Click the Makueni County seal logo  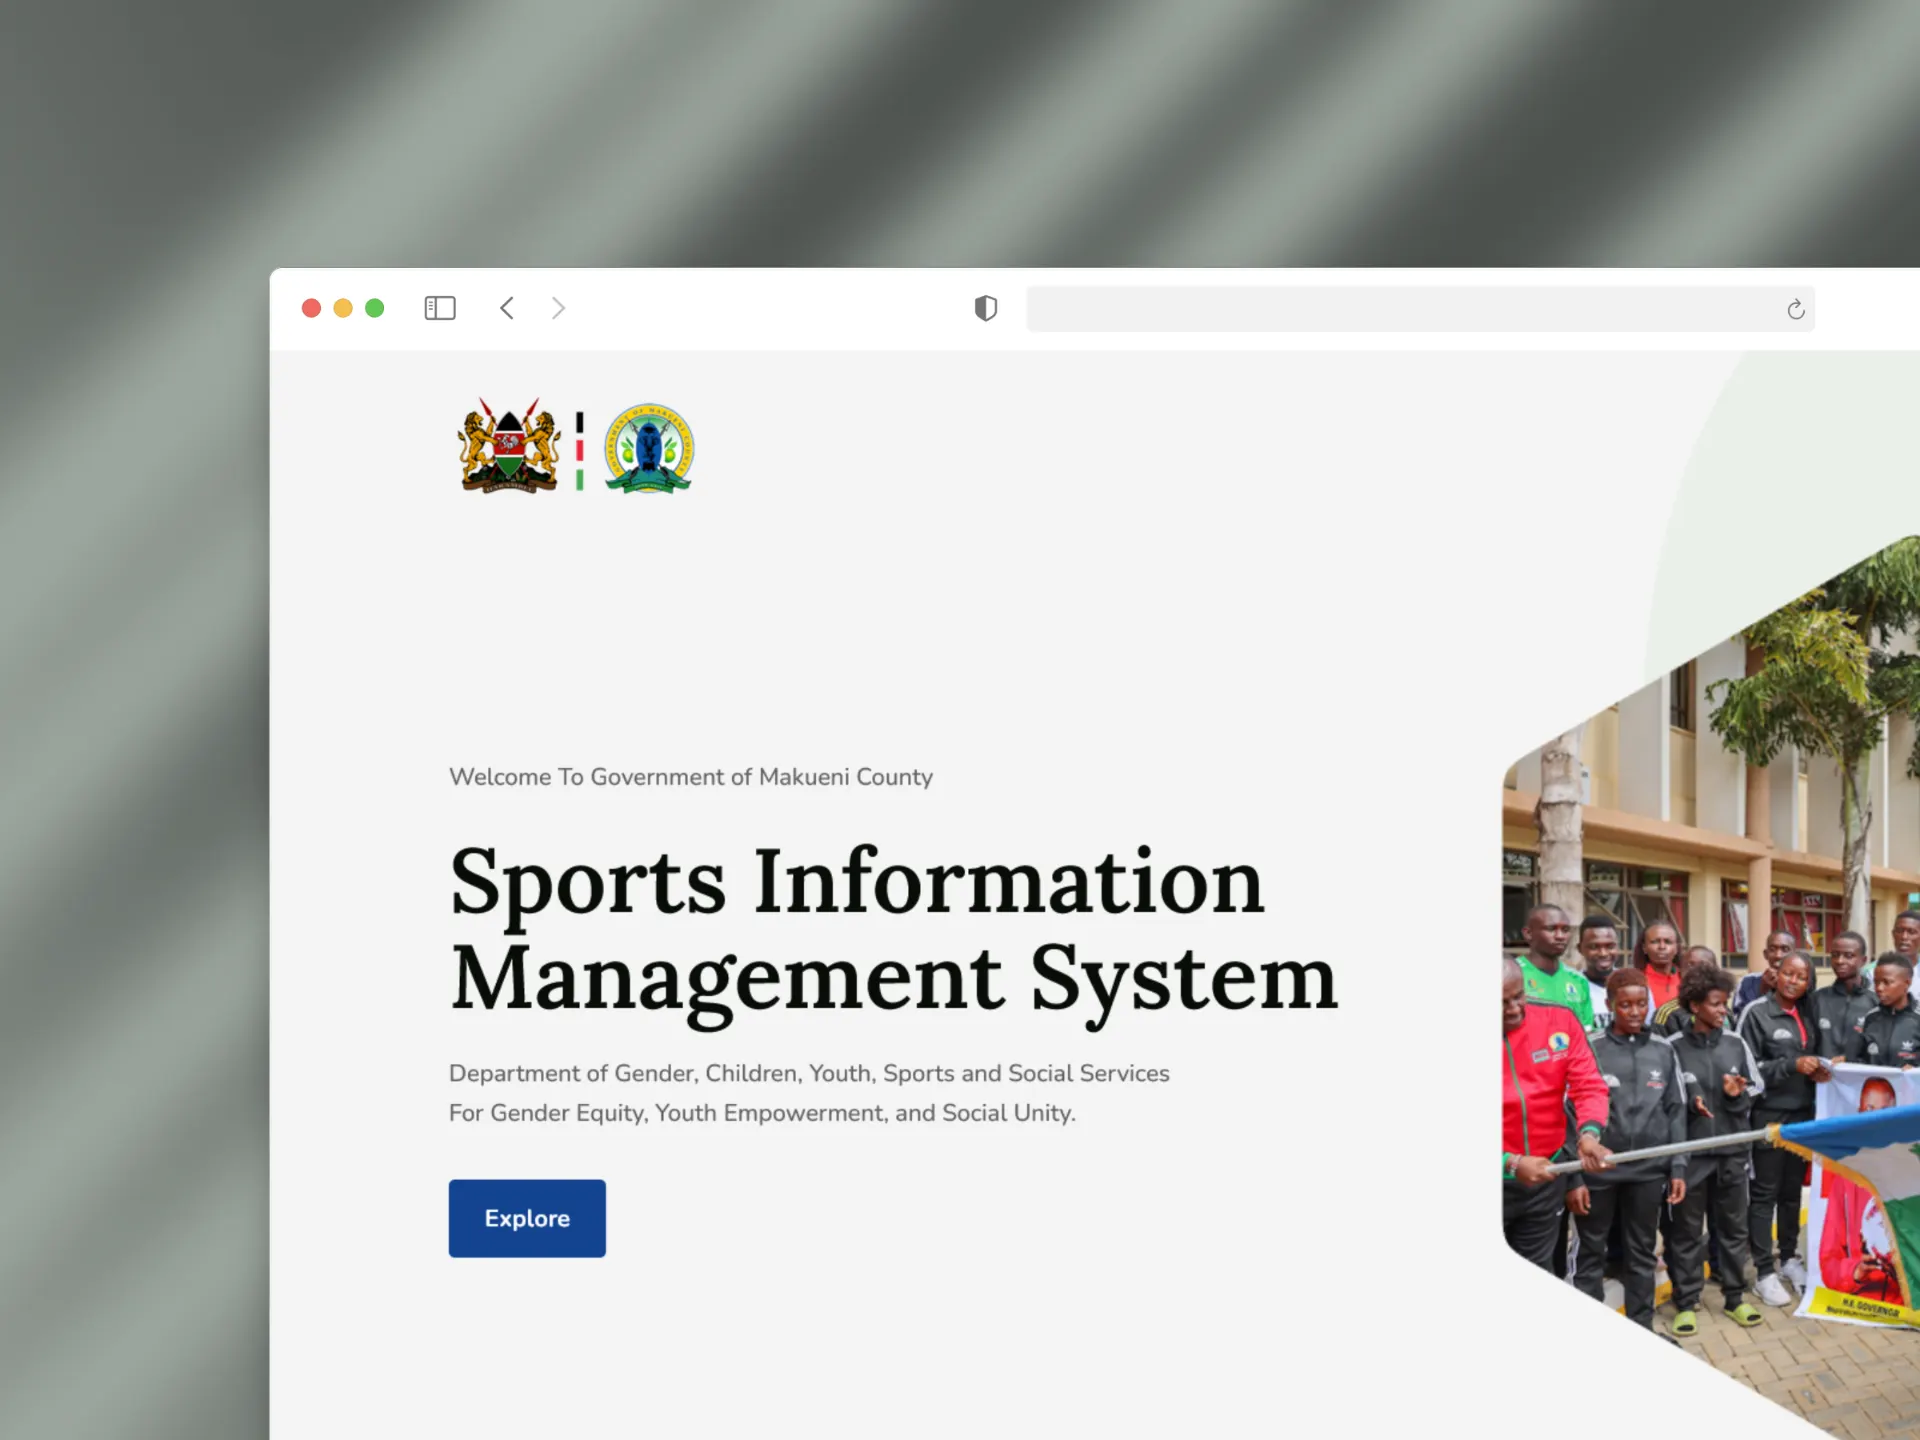point(649,449)
